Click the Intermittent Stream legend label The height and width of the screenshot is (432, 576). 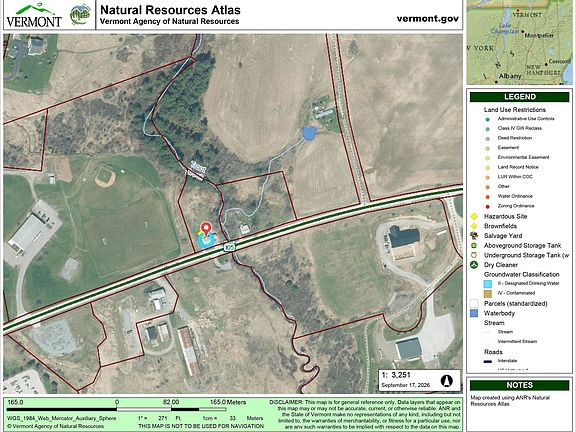517,342
